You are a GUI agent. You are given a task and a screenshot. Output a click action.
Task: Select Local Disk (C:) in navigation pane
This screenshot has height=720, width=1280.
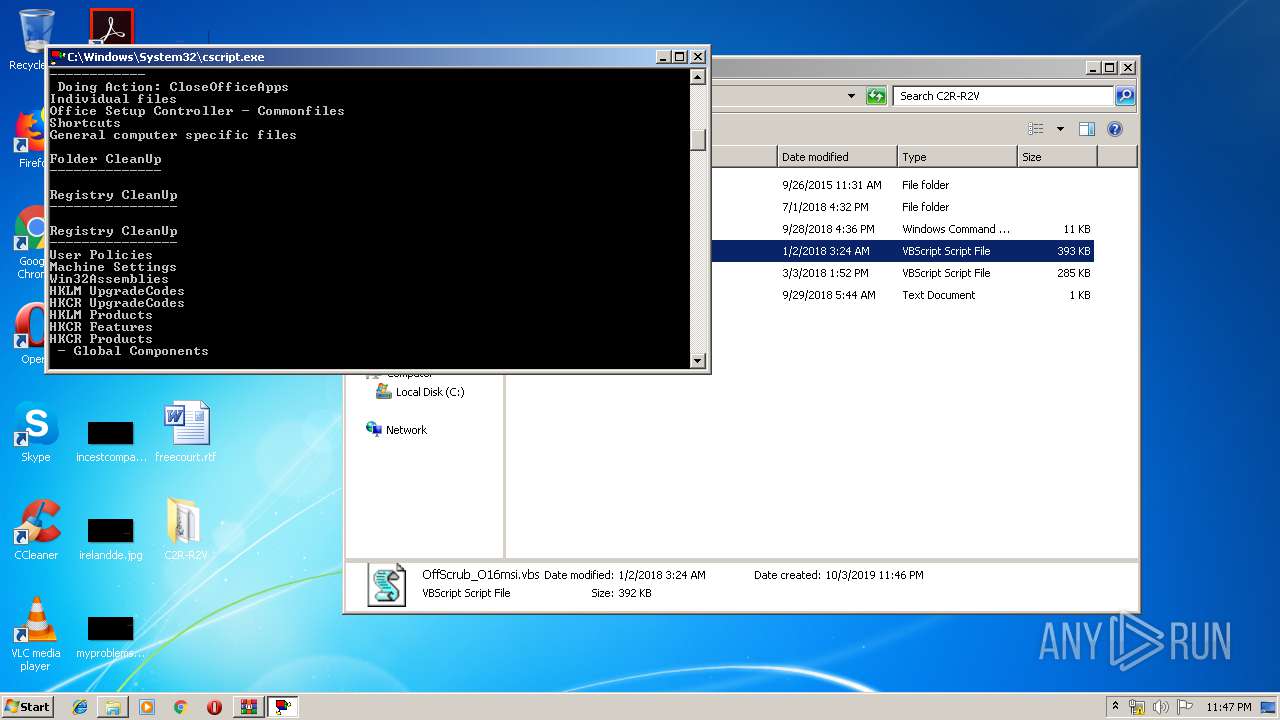420,392
